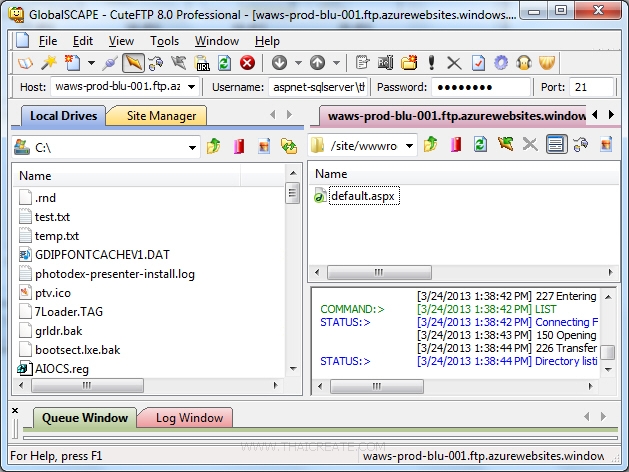The height and width of the screenshot is (472, 629).
Task: Click the Name column header in local pane
Action: [128, 176]
